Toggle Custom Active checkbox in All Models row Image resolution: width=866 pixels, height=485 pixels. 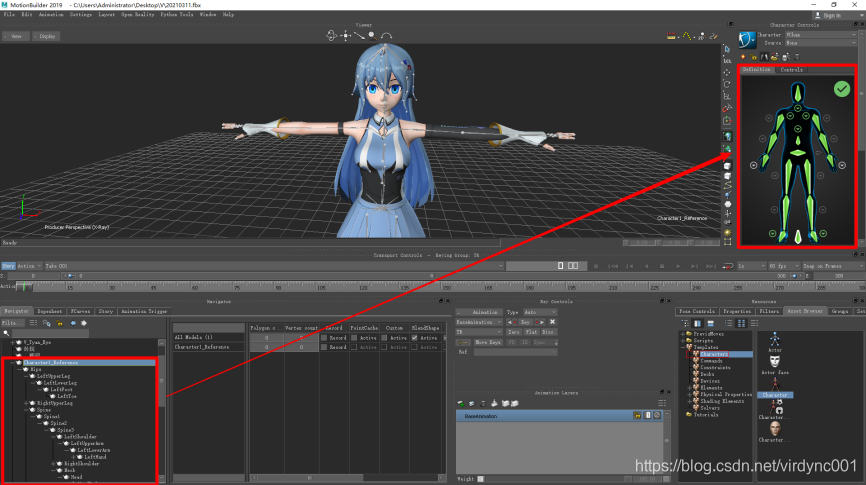click(x=384, y=338)
